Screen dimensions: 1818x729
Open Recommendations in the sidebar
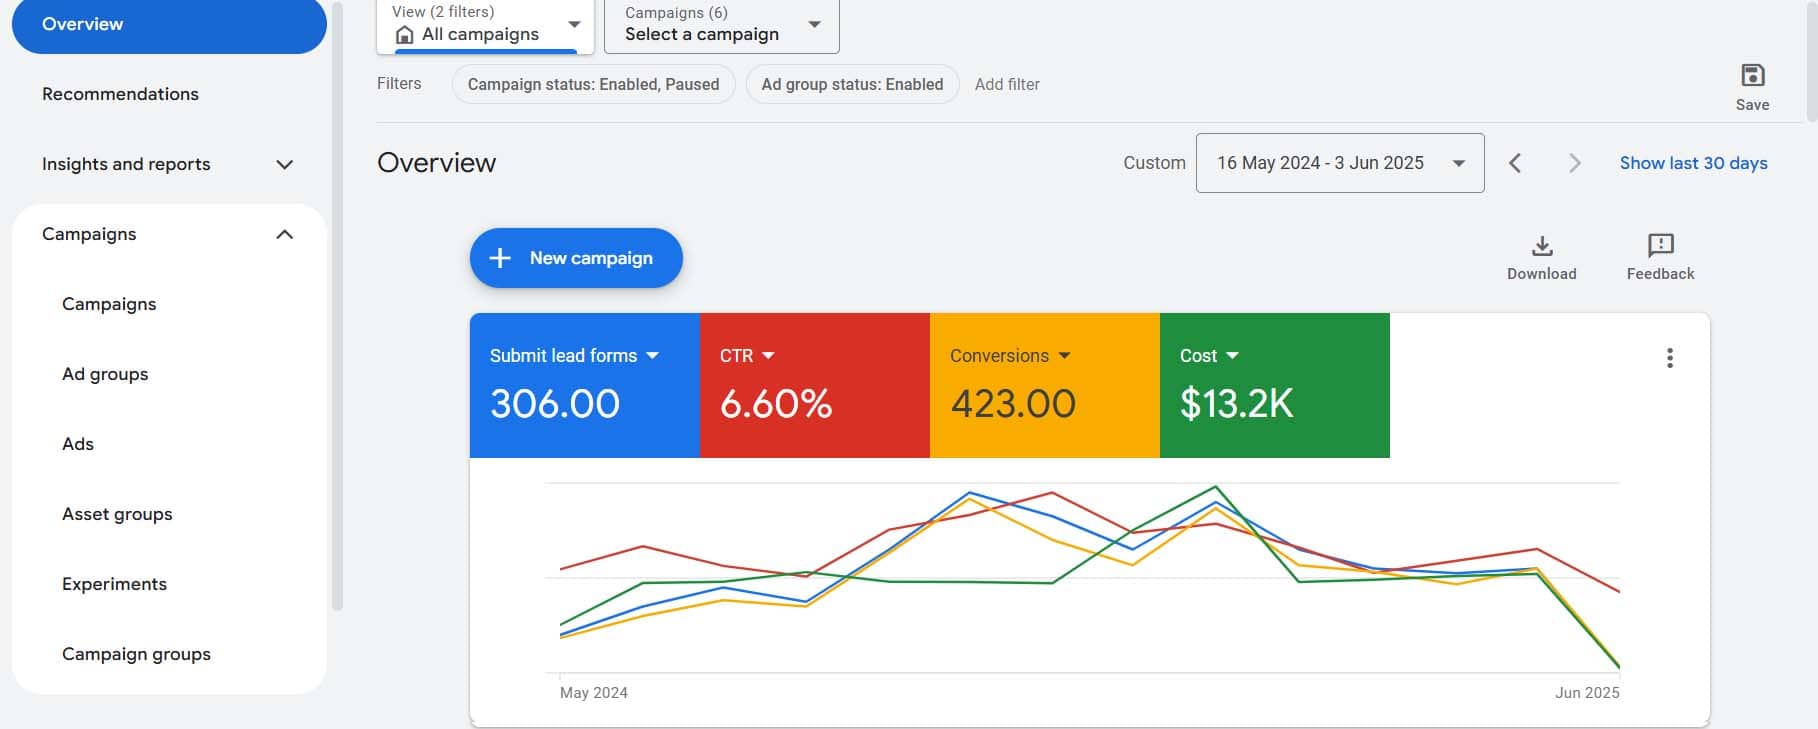click(120, 94)
